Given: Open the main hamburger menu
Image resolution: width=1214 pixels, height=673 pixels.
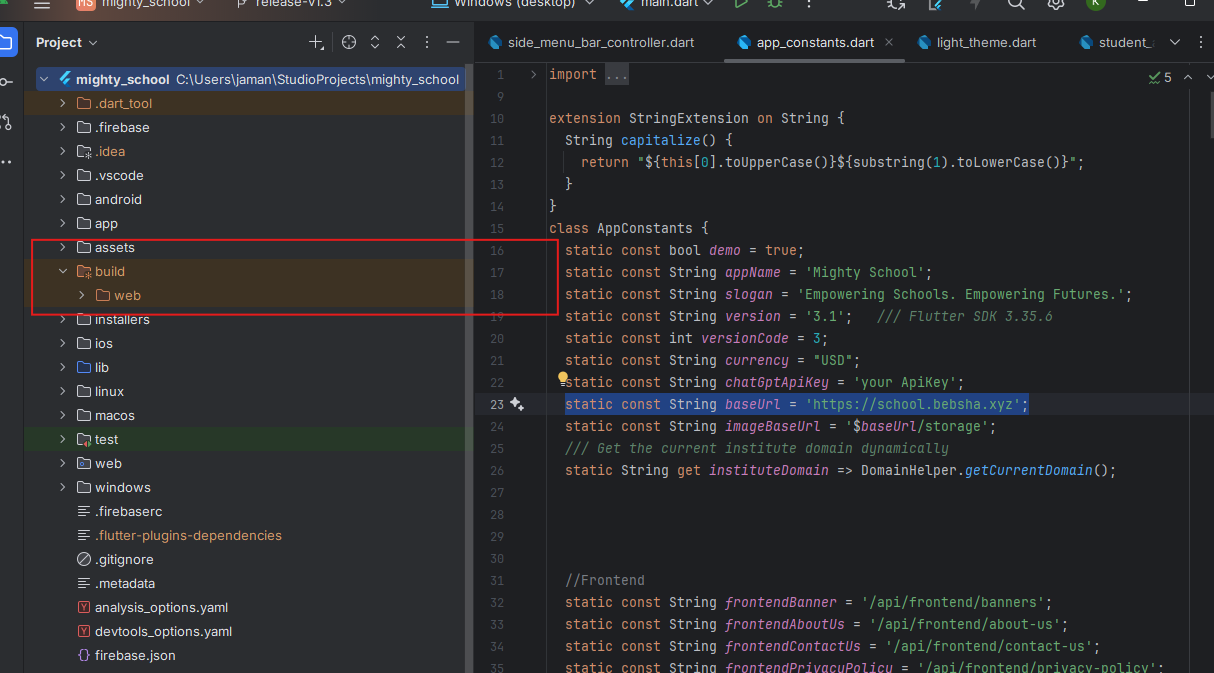Looking at the screenshot, I should (41, 4).
